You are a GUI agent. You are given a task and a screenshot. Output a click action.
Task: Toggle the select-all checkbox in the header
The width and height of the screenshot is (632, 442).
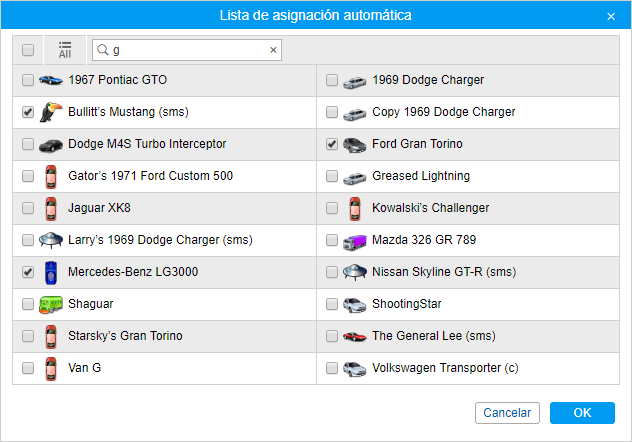tap(28, 50)
